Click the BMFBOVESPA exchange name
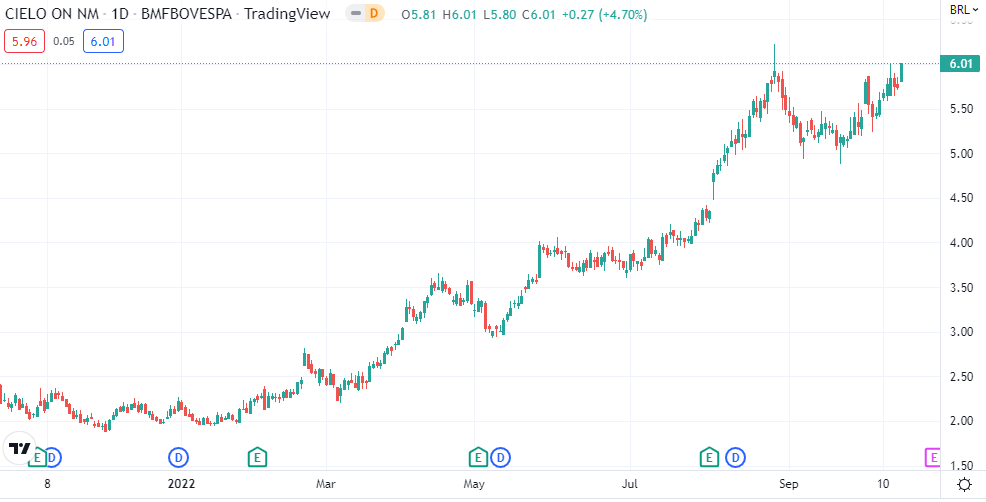This screenshot has width=986, height=502. (186, 14)
